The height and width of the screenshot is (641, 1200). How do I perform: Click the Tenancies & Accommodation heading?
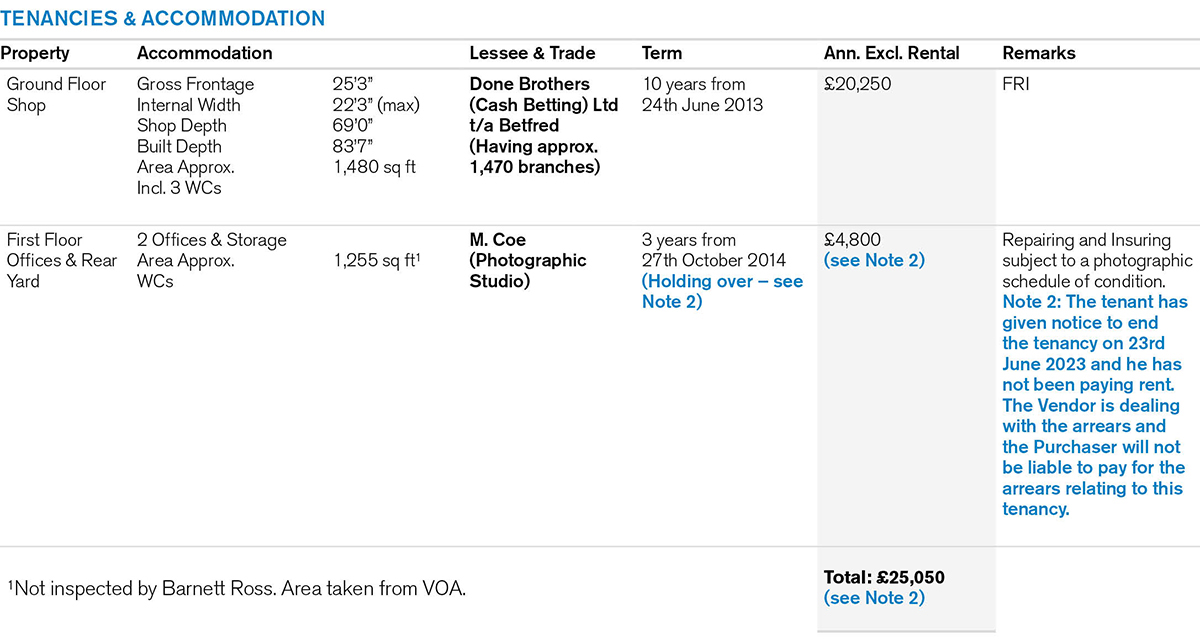pyautogui.click(x=163, y=19)
